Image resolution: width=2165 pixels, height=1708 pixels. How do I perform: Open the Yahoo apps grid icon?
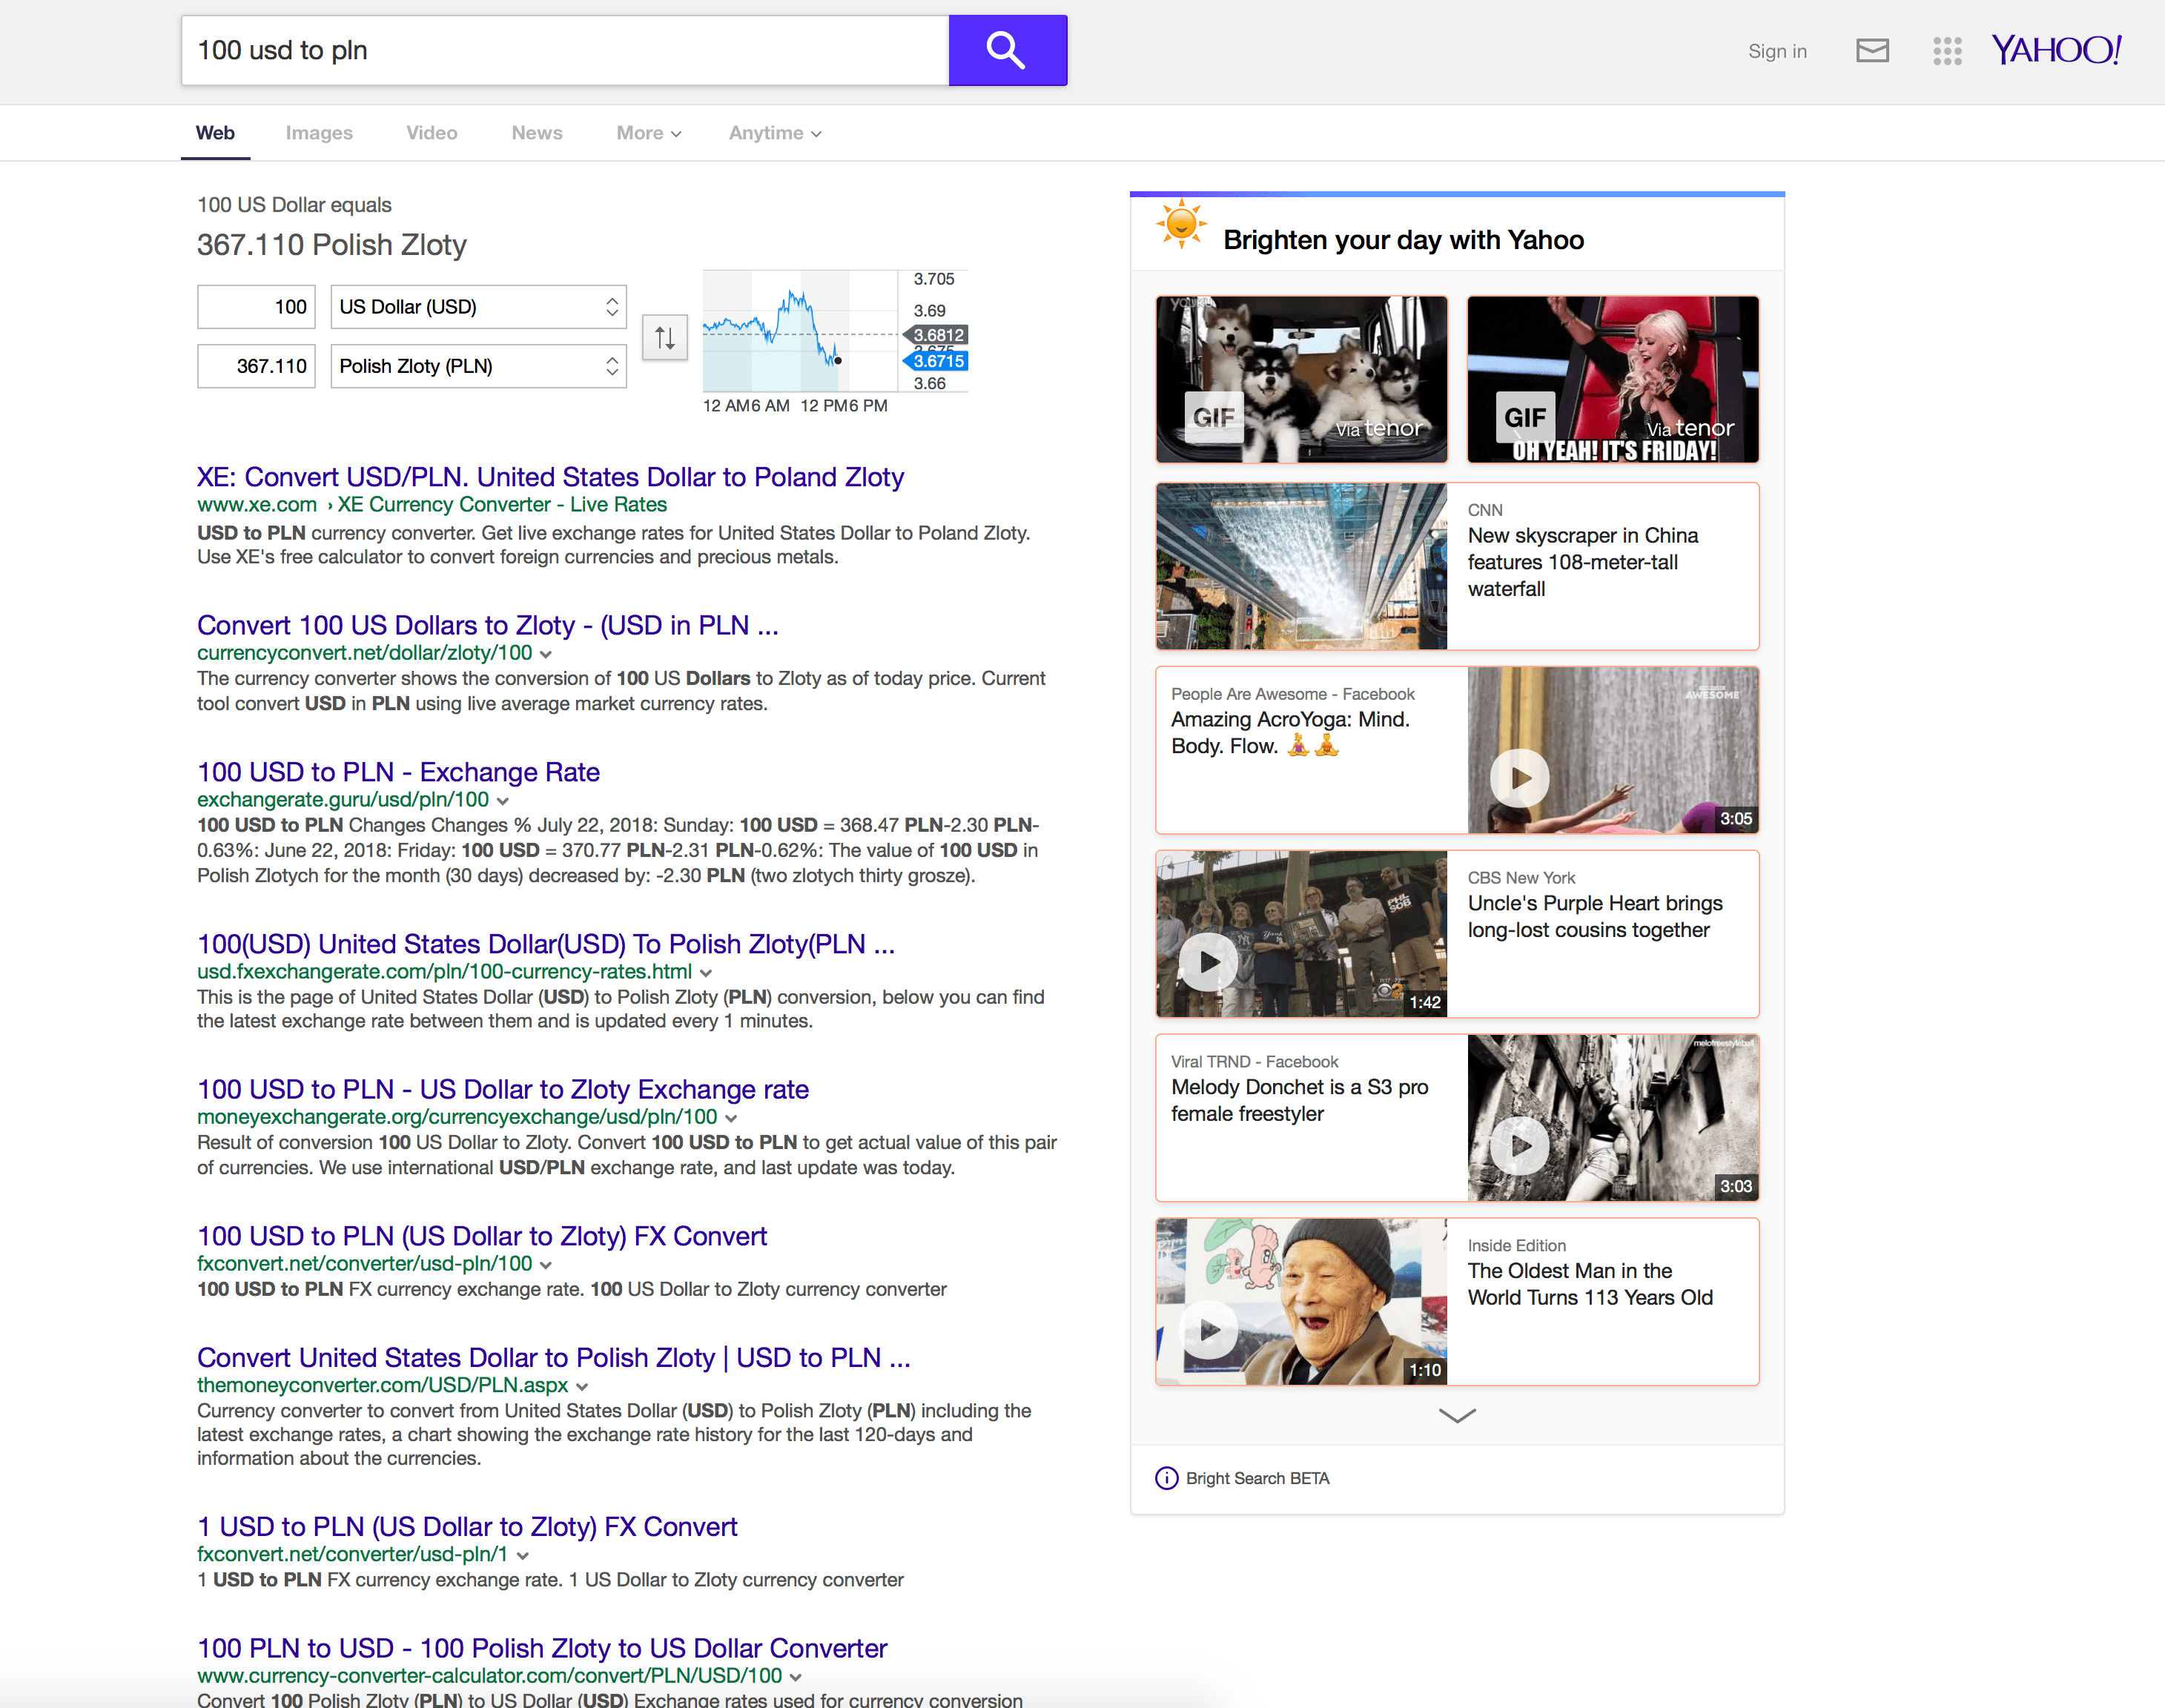[x=1946, y=51]
